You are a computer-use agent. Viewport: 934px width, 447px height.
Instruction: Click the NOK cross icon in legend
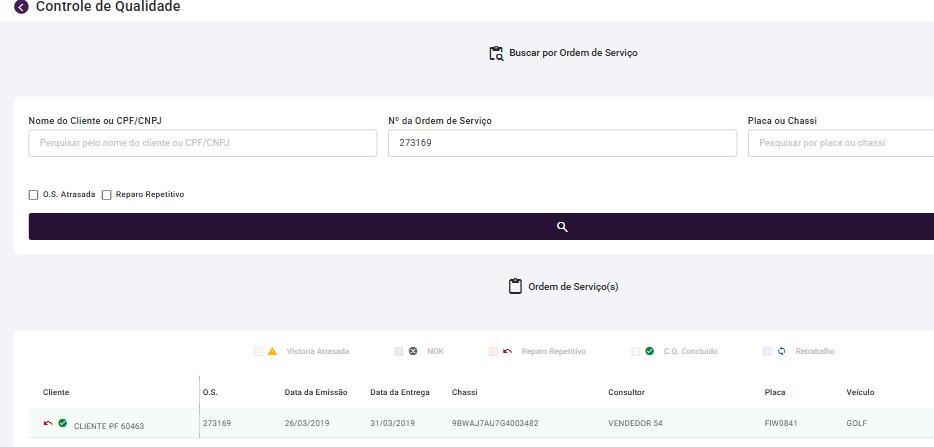point(413,352)
